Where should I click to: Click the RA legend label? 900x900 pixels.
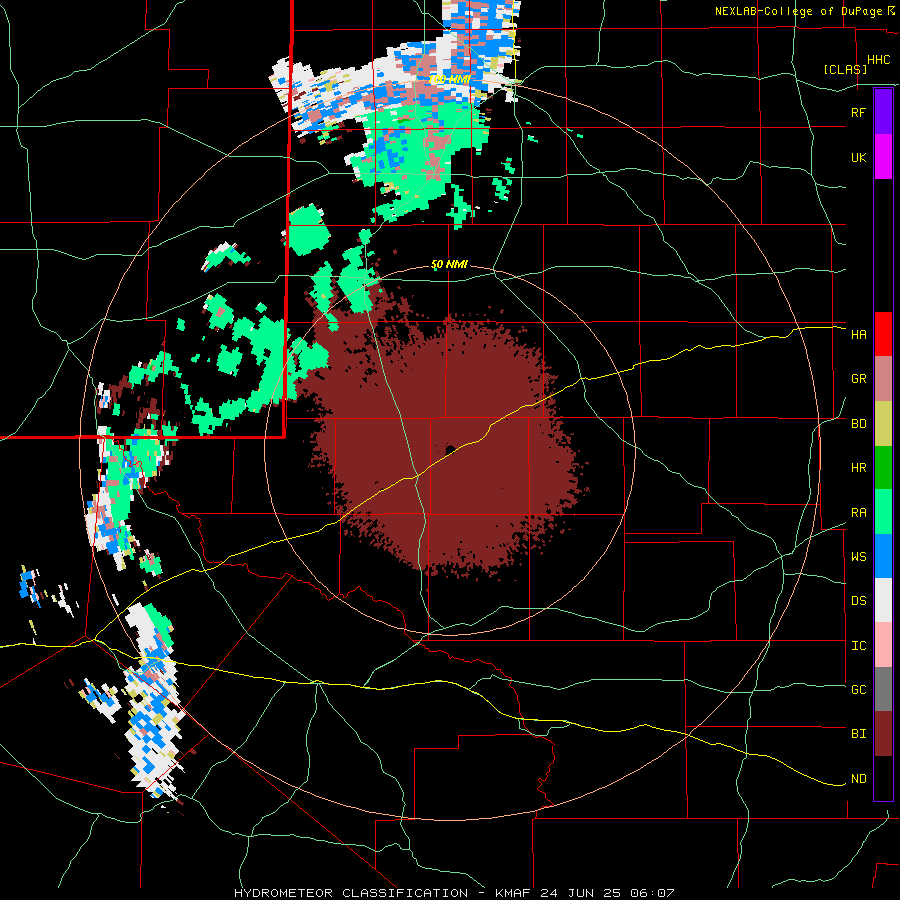(x=858, y=513)
